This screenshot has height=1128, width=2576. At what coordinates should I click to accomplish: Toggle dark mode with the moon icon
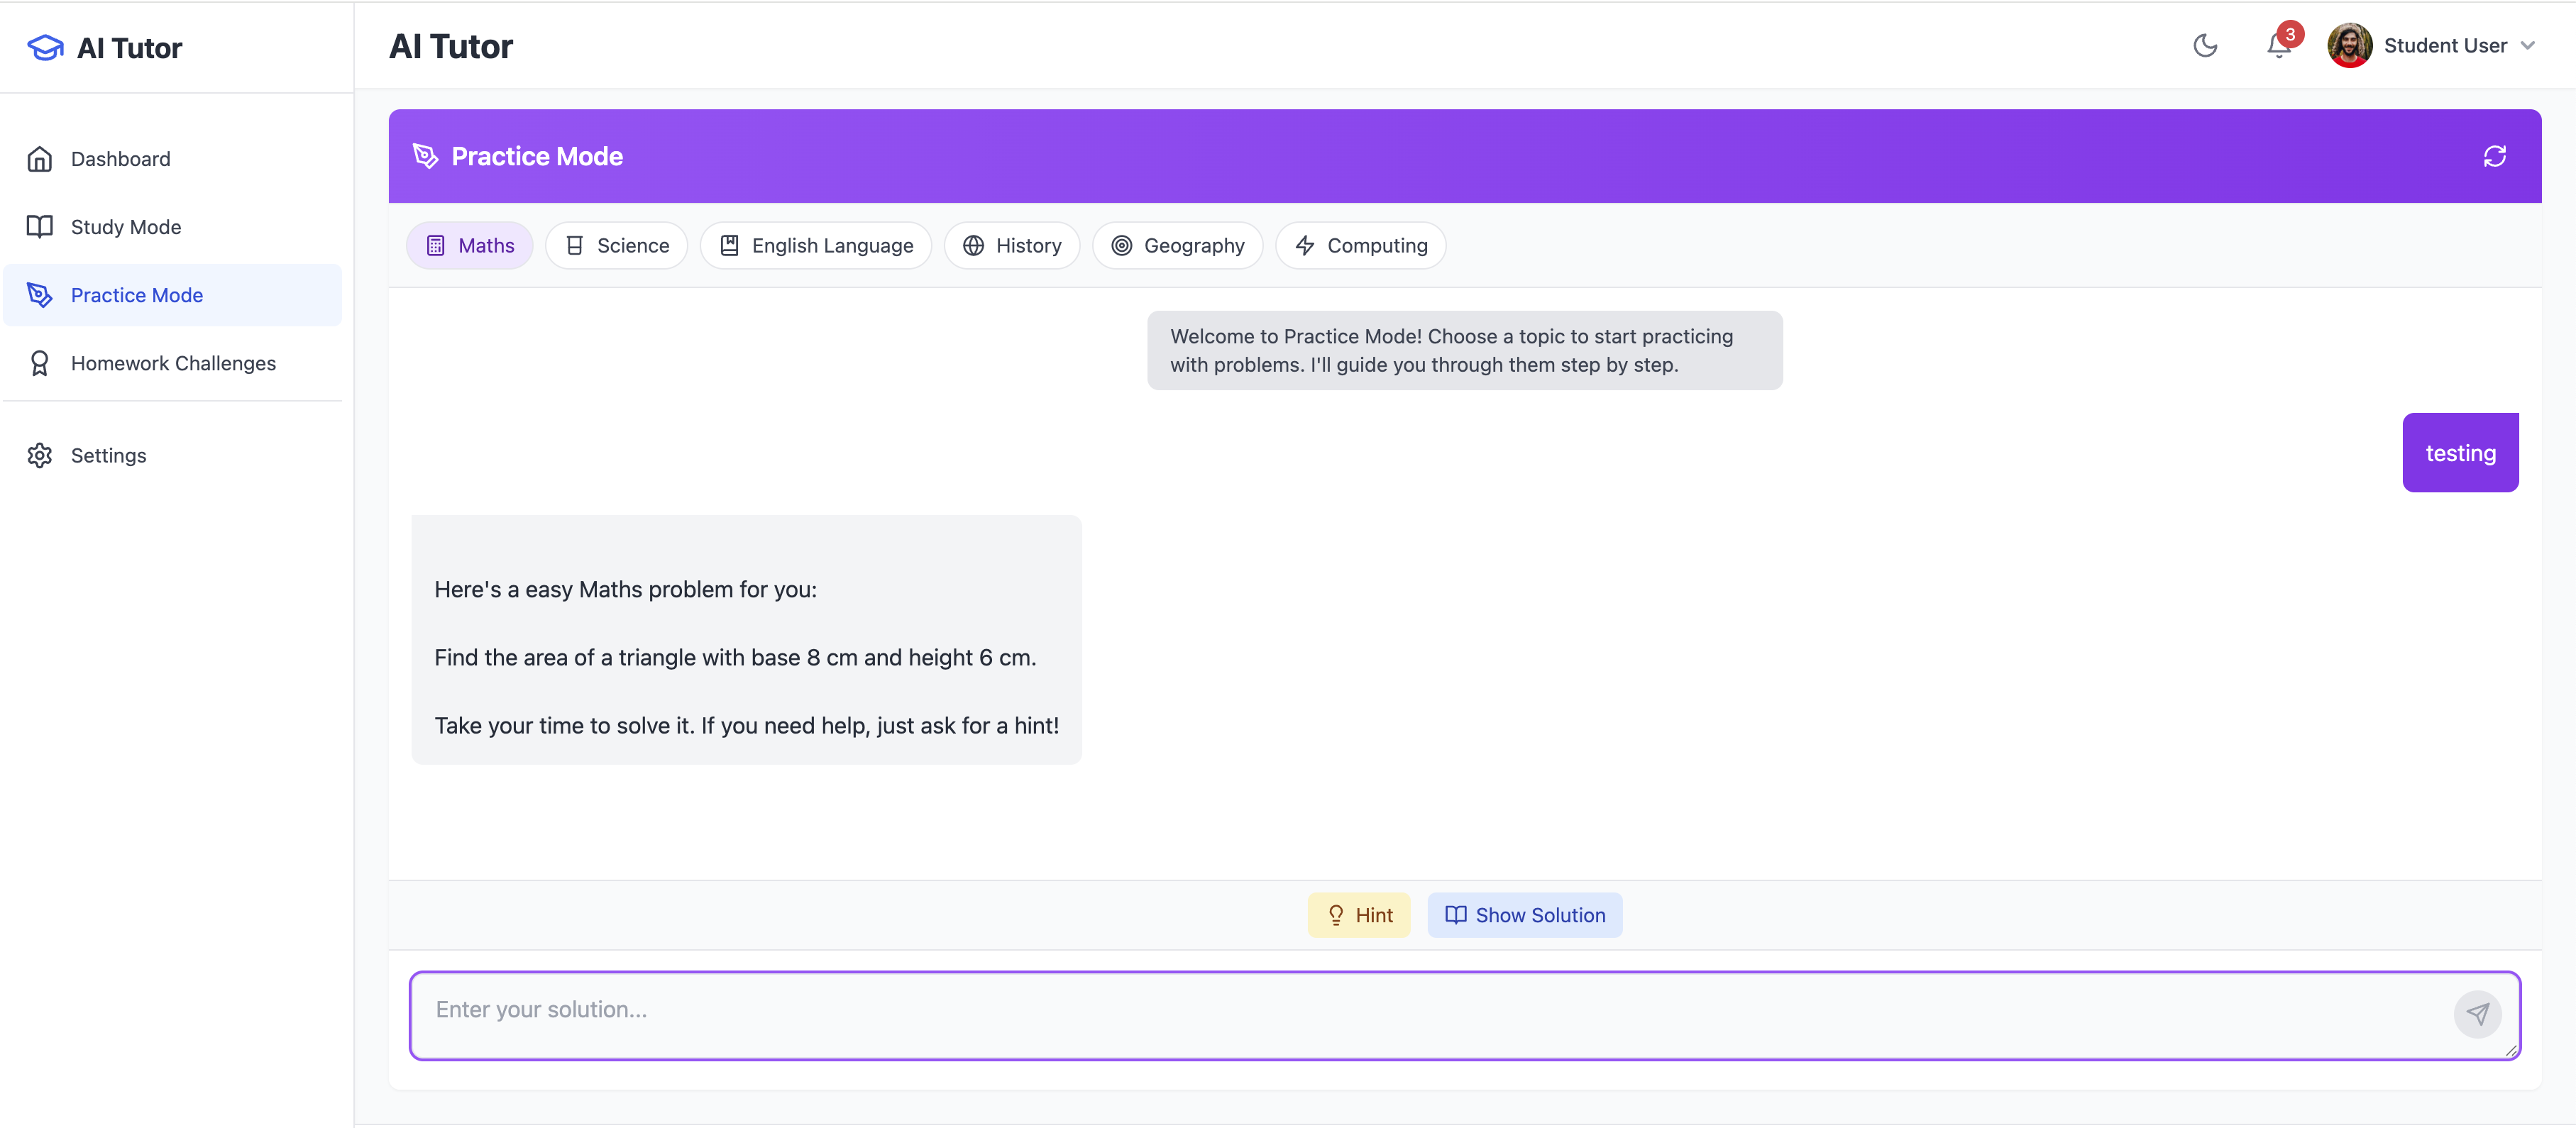[x=2205, y=46]
